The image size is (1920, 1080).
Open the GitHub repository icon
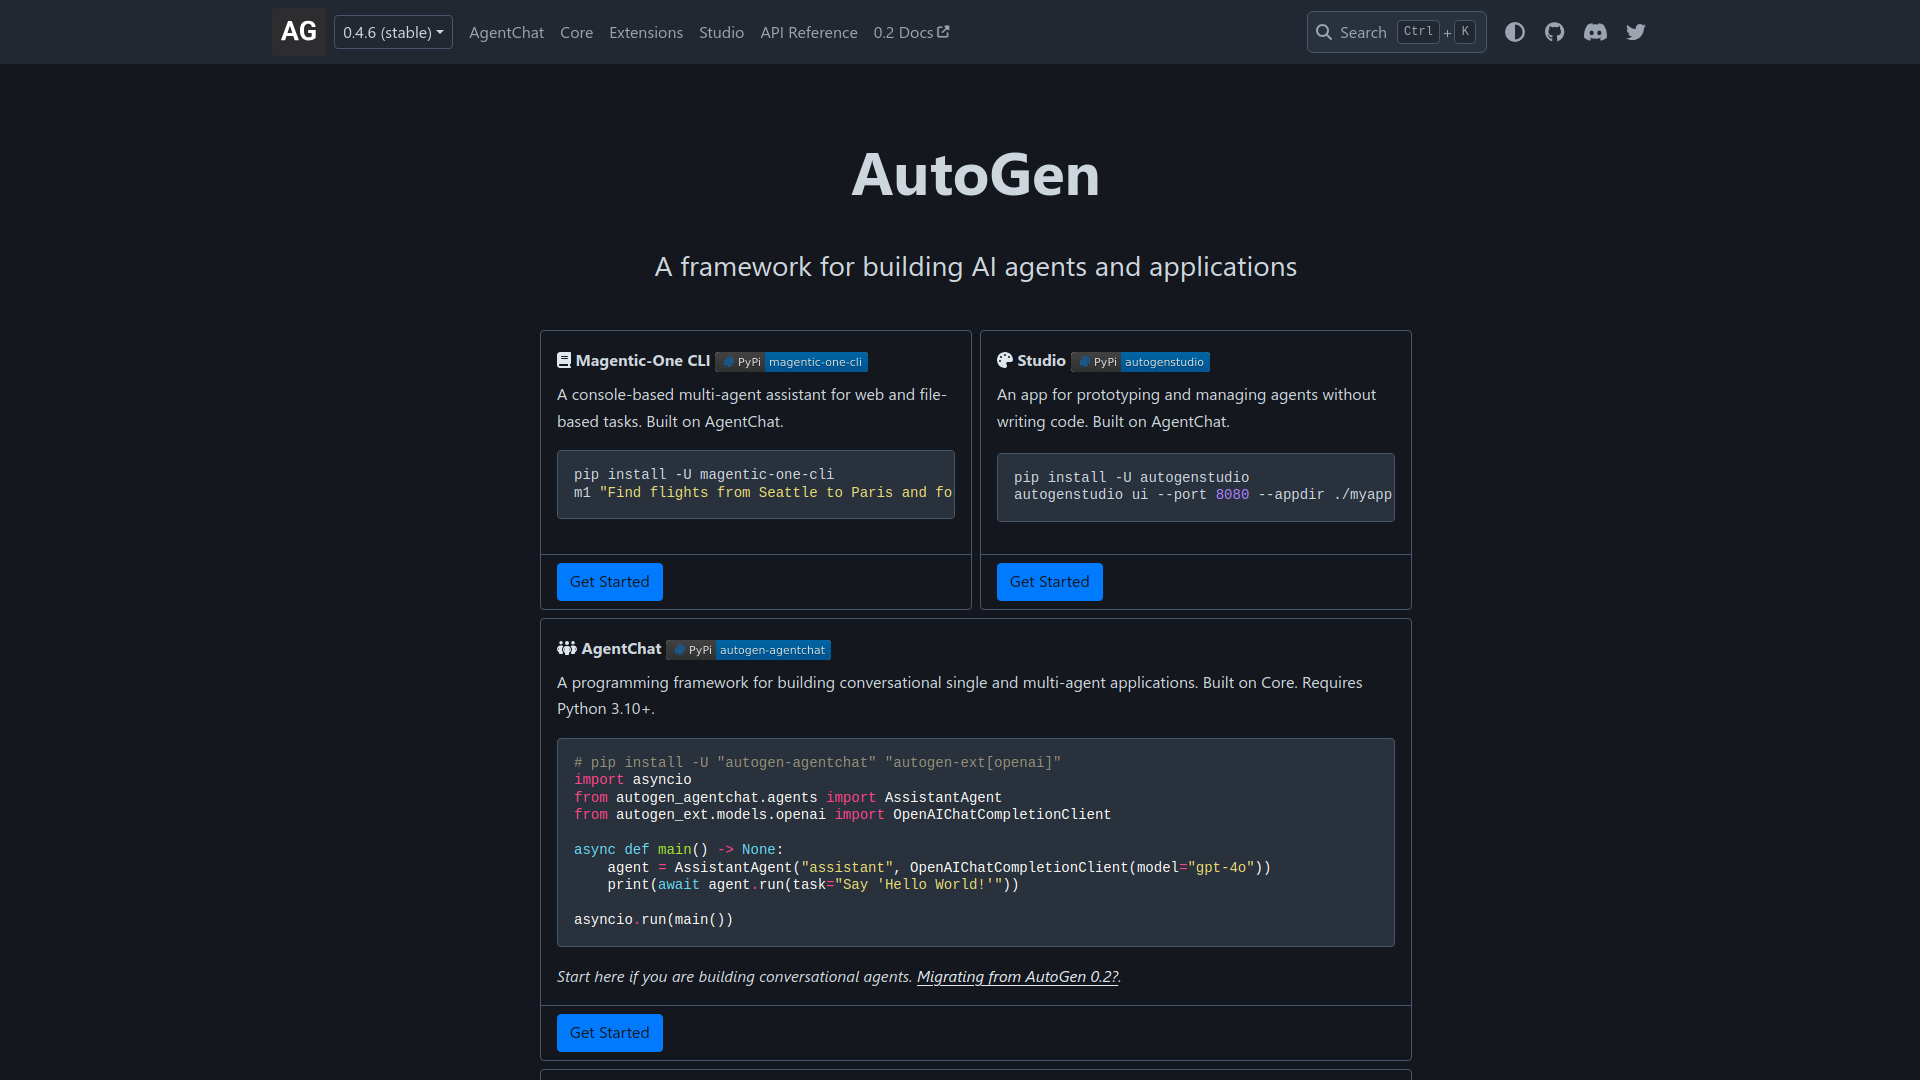click(x=1554, y=32)
